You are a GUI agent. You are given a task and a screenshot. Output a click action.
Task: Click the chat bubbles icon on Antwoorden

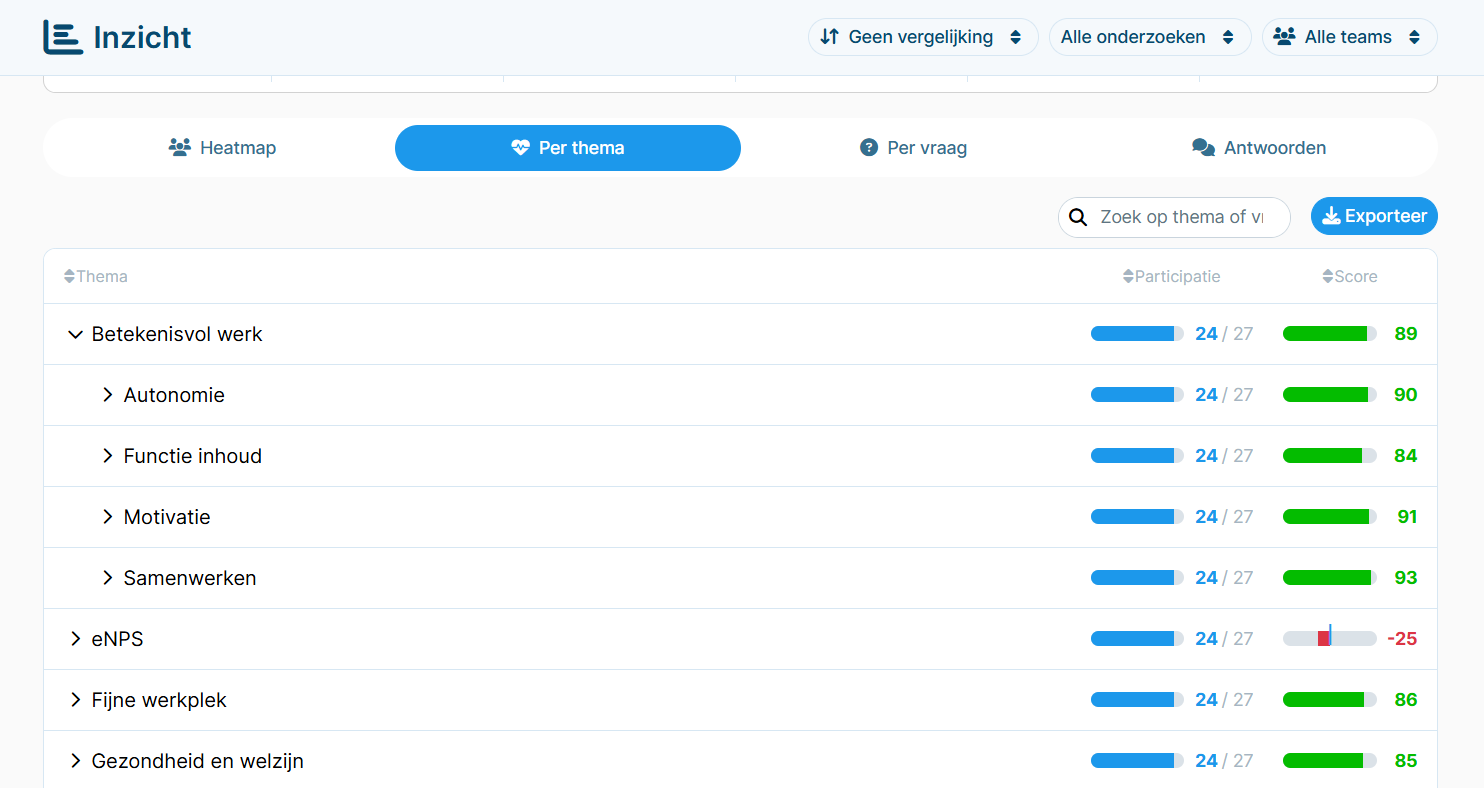pyautogui.click(x=1203, y=148)
